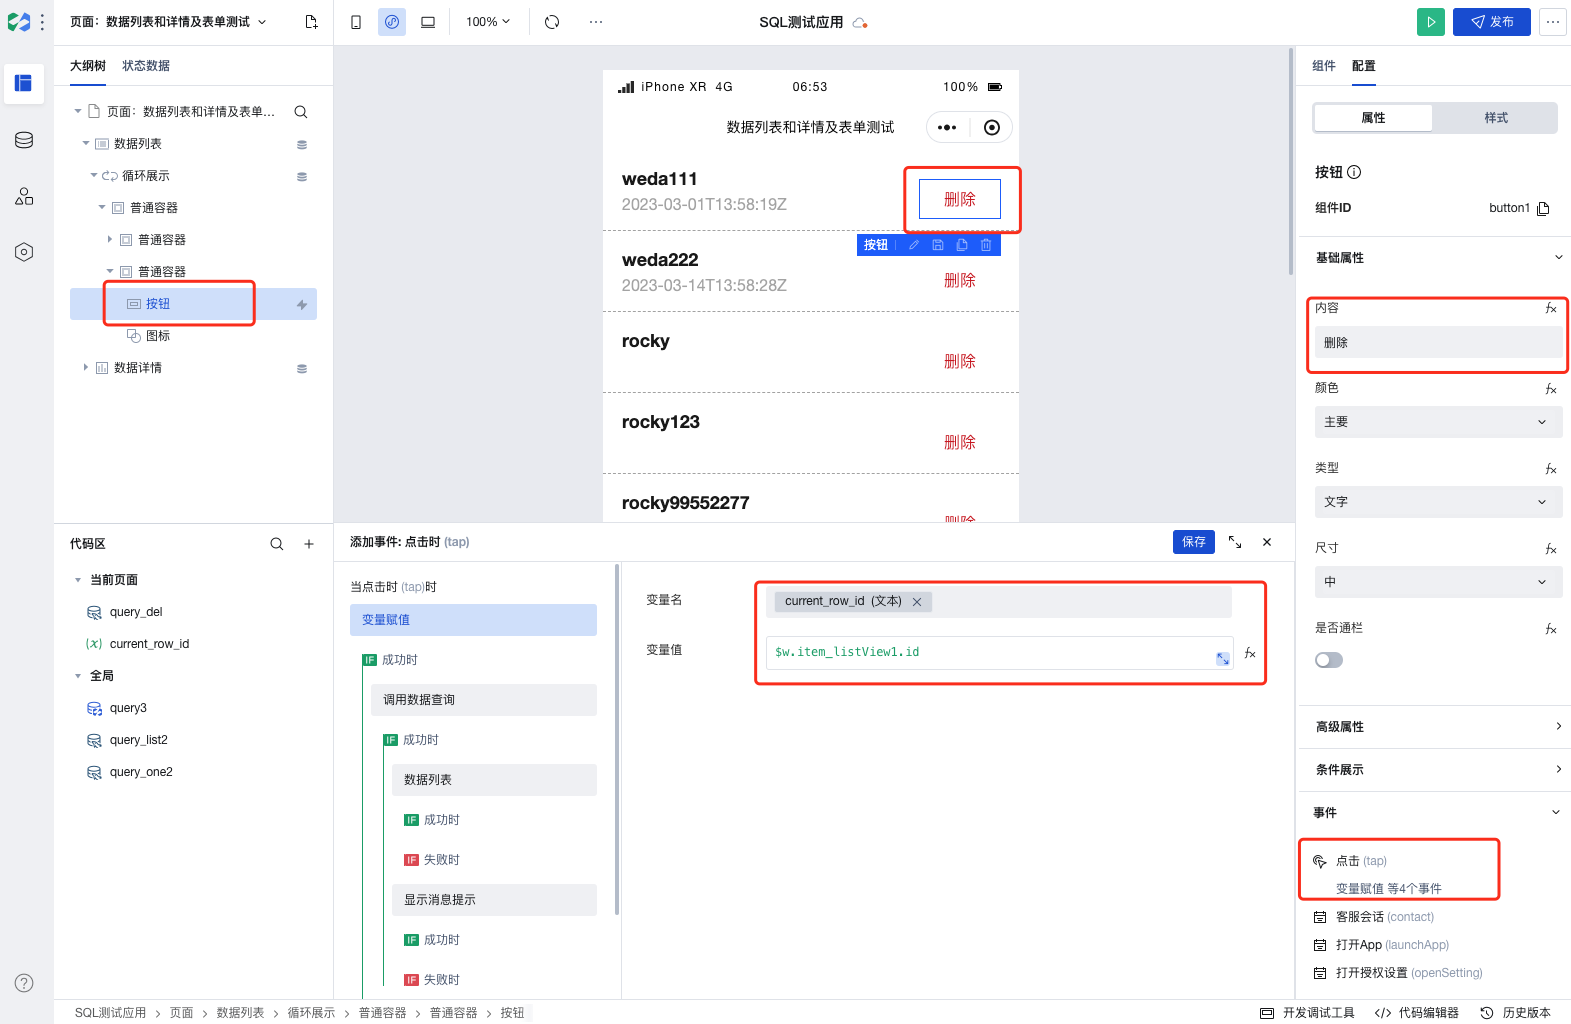This screenshot has width=1571, height=1024.
Task: Close the add event panel
Action: tap(1267, 542)
